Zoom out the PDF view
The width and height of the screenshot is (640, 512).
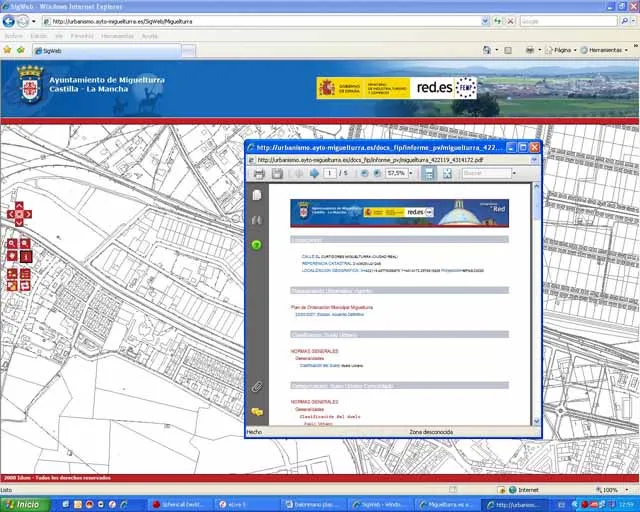point(364,173)
